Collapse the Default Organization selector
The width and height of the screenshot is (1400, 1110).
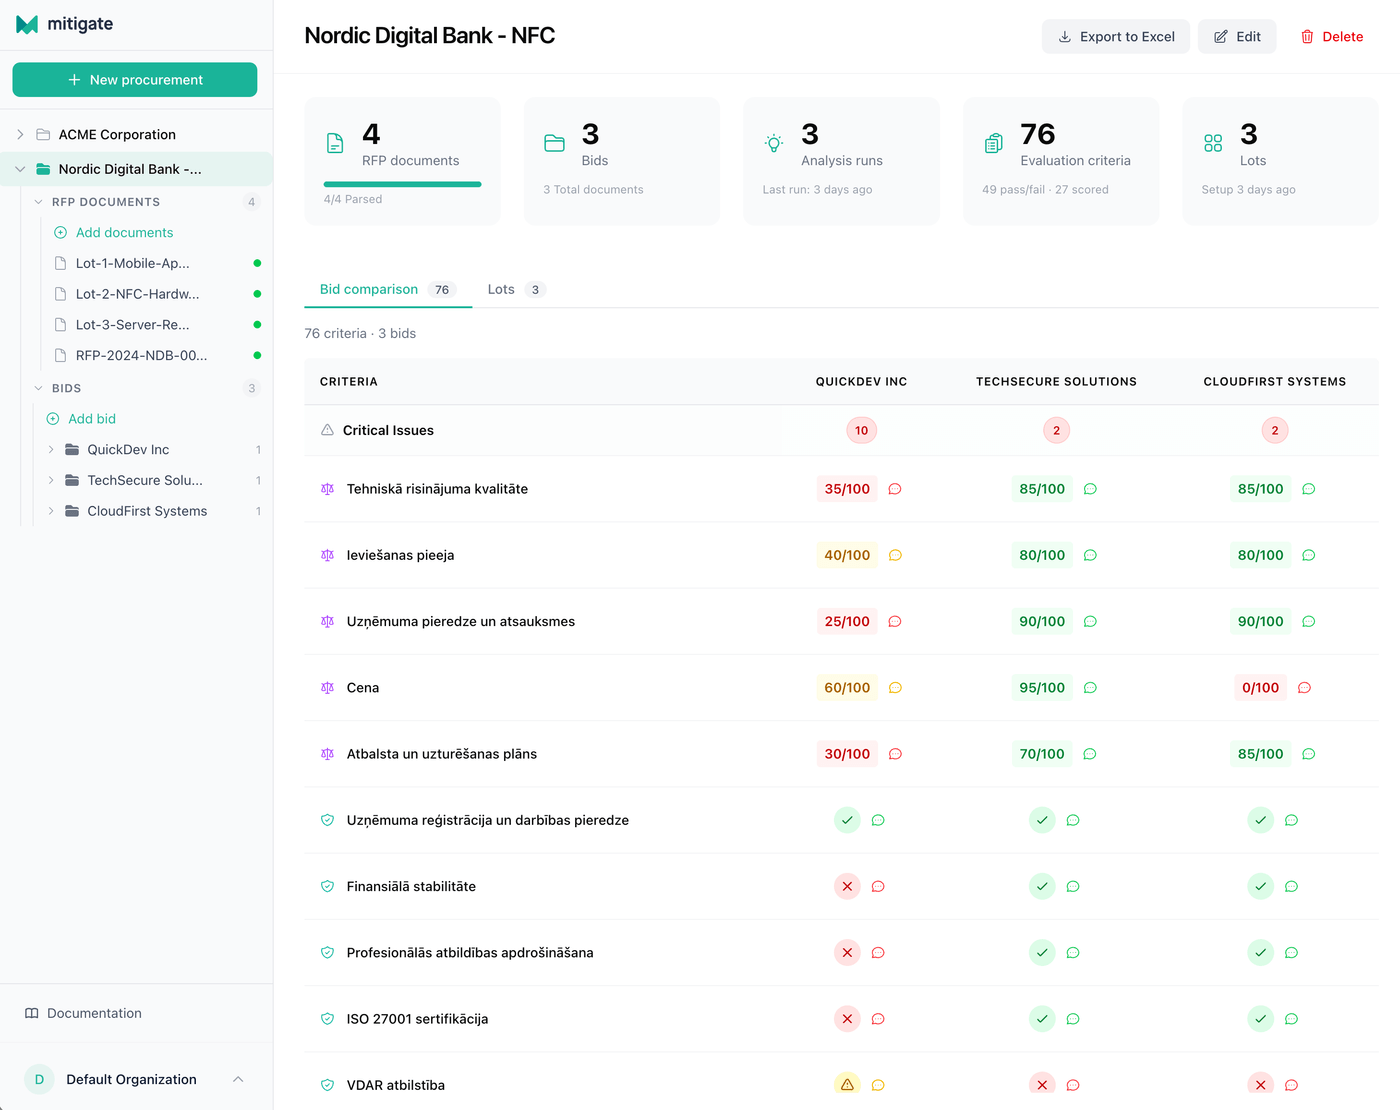point(238,1079)
